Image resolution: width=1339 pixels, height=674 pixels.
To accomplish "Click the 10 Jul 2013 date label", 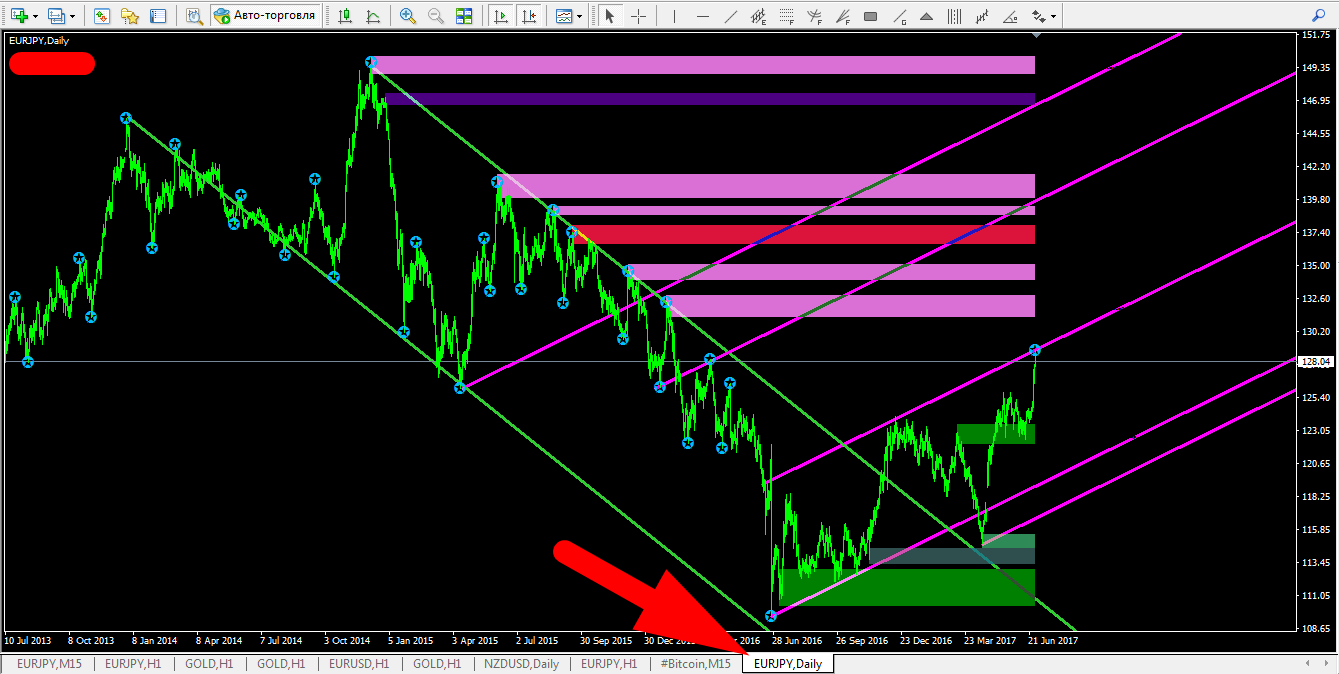I will click(x=27, y=640).
